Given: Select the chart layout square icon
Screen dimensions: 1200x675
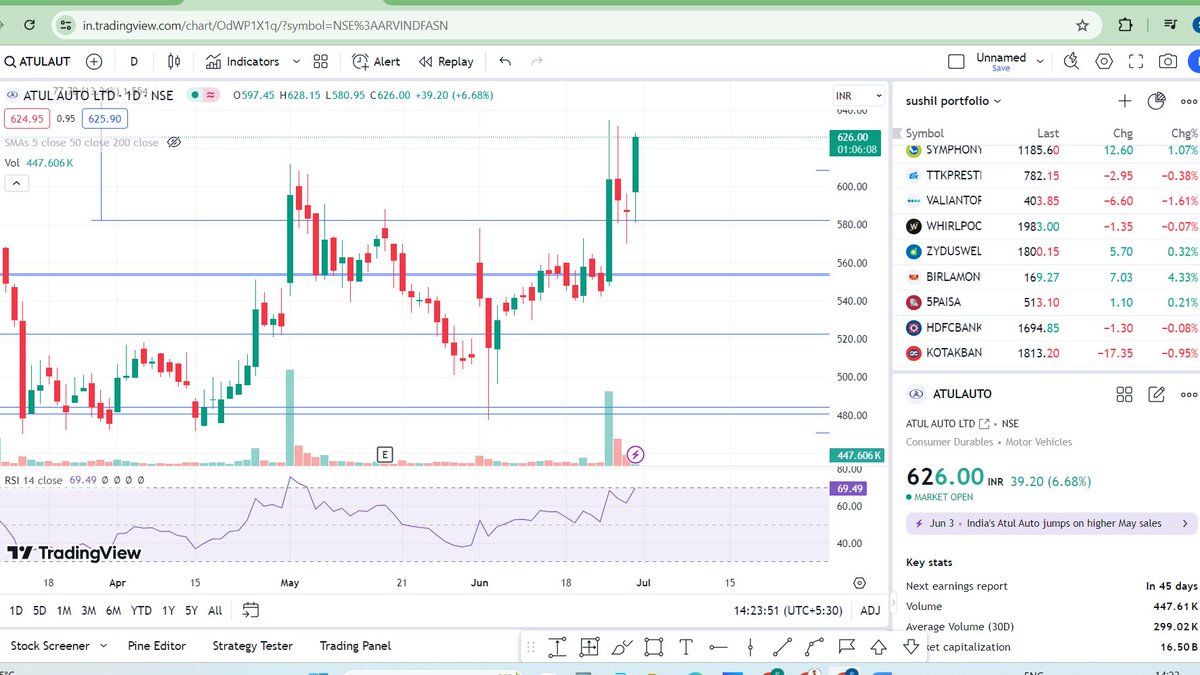Looking at the screenshot, I should (956, 61).
